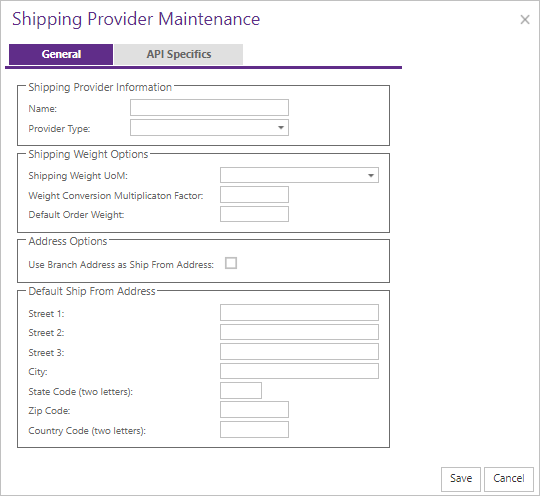
Task: Click into the Street 1 field
Action: (299, 312)
